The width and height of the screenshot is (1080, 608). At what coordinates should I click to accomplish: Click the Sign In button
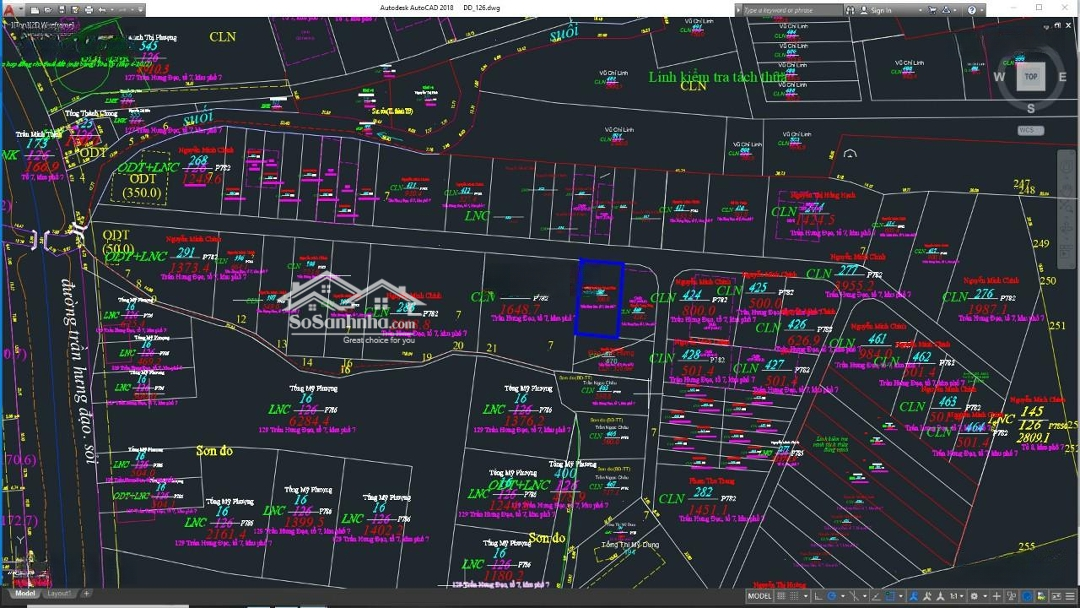click(x=880, y=10)
